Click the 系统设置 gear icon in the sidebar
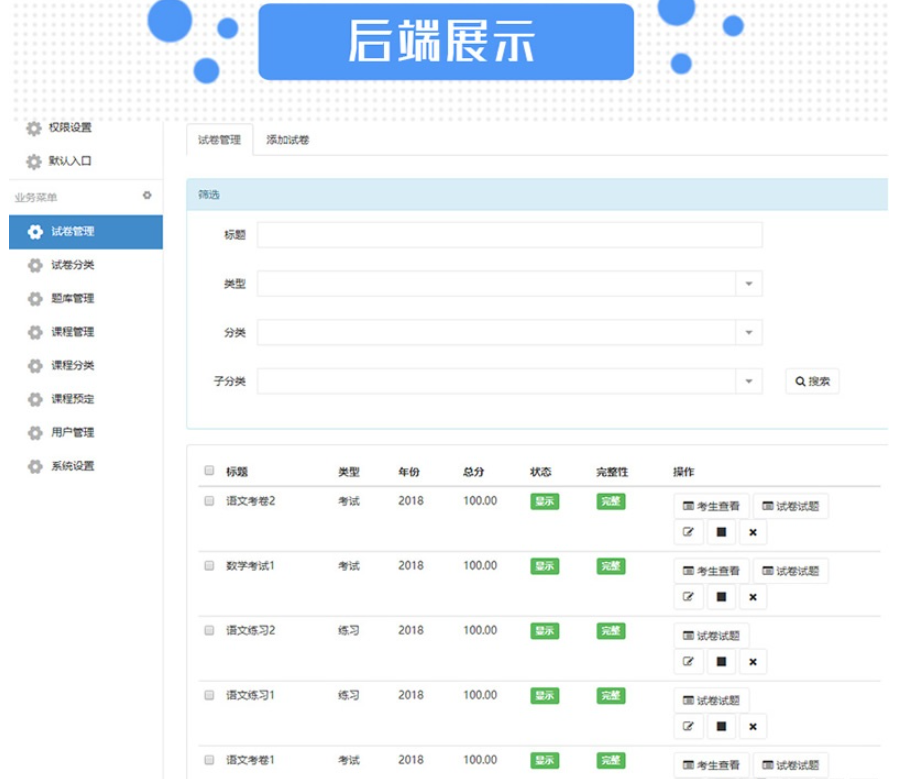 pos(33,465)
